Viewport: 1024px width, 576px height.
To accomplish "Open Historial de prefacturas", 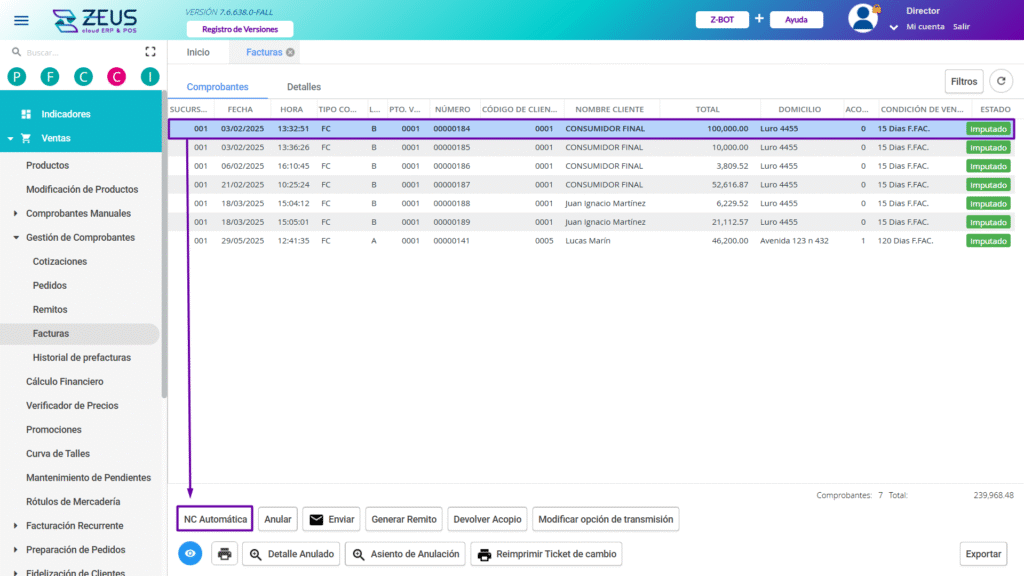I will click(x=82, y=357).
